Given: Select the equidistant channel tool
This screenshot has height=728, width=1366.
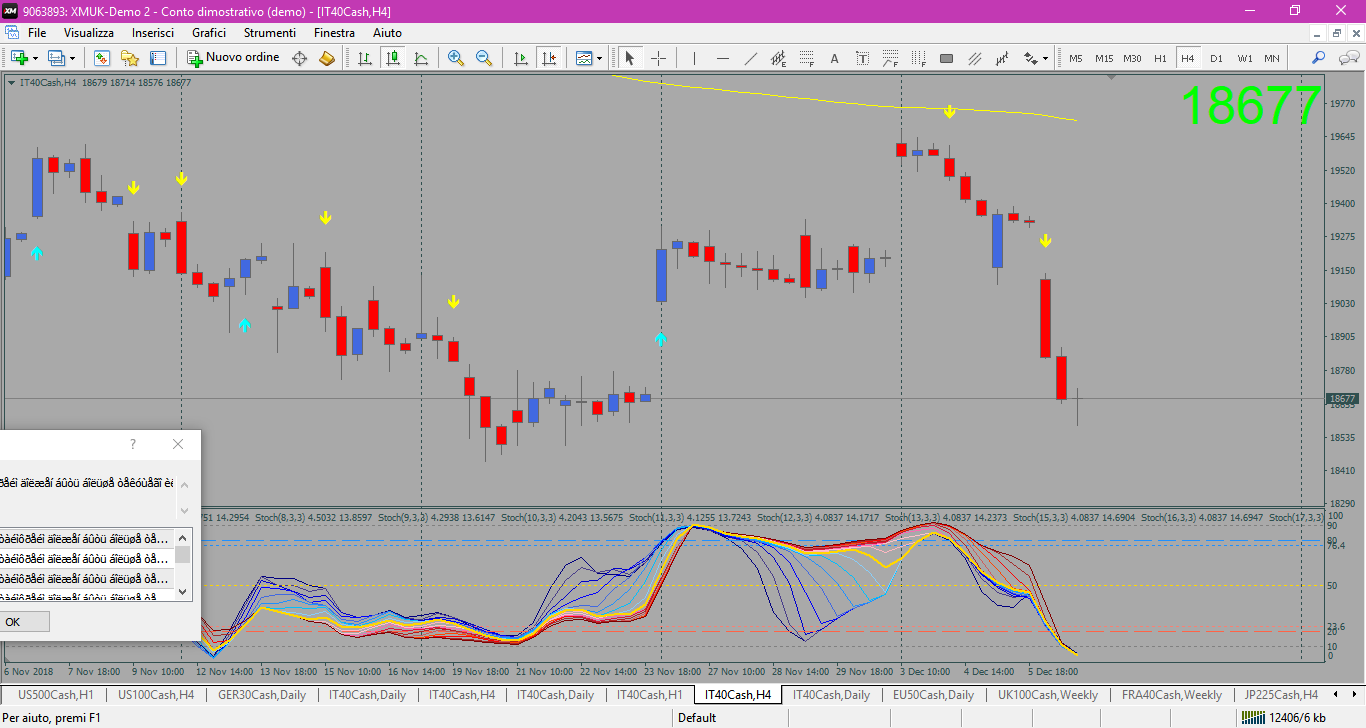Looking at the screenshot, I should click(x=778, y=58).
